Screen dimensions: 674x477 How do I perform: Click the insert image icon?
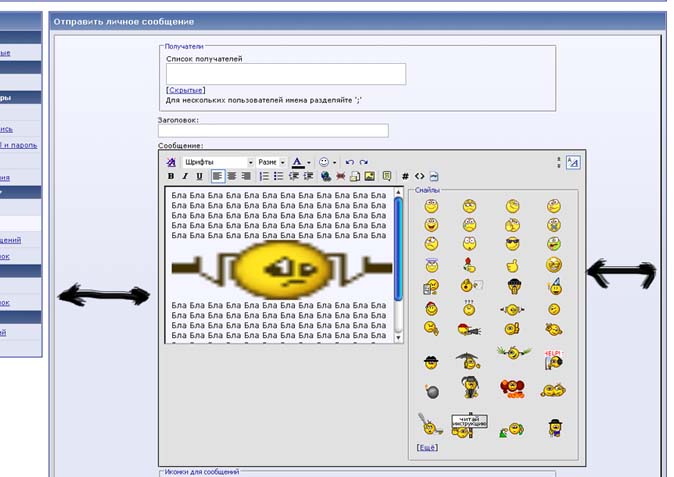point(370,176)
